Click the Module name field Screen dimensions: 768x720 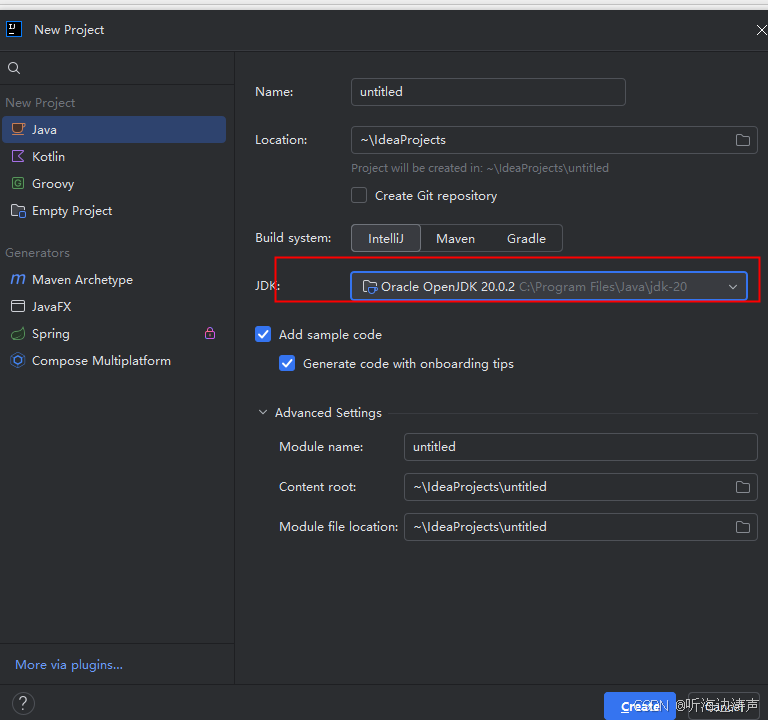pos(580,447)
